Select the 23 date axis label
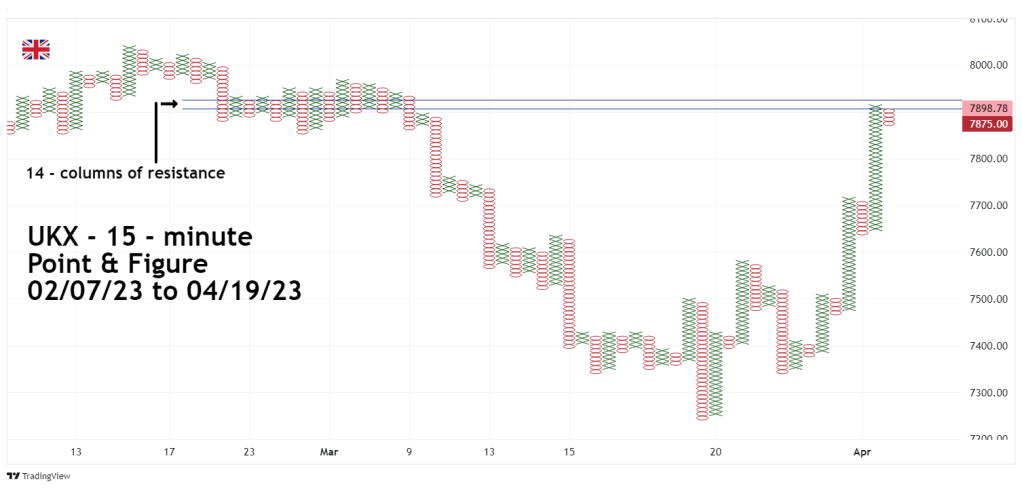The width and height of the screenshot is (1022, 488). coord(249,453)
